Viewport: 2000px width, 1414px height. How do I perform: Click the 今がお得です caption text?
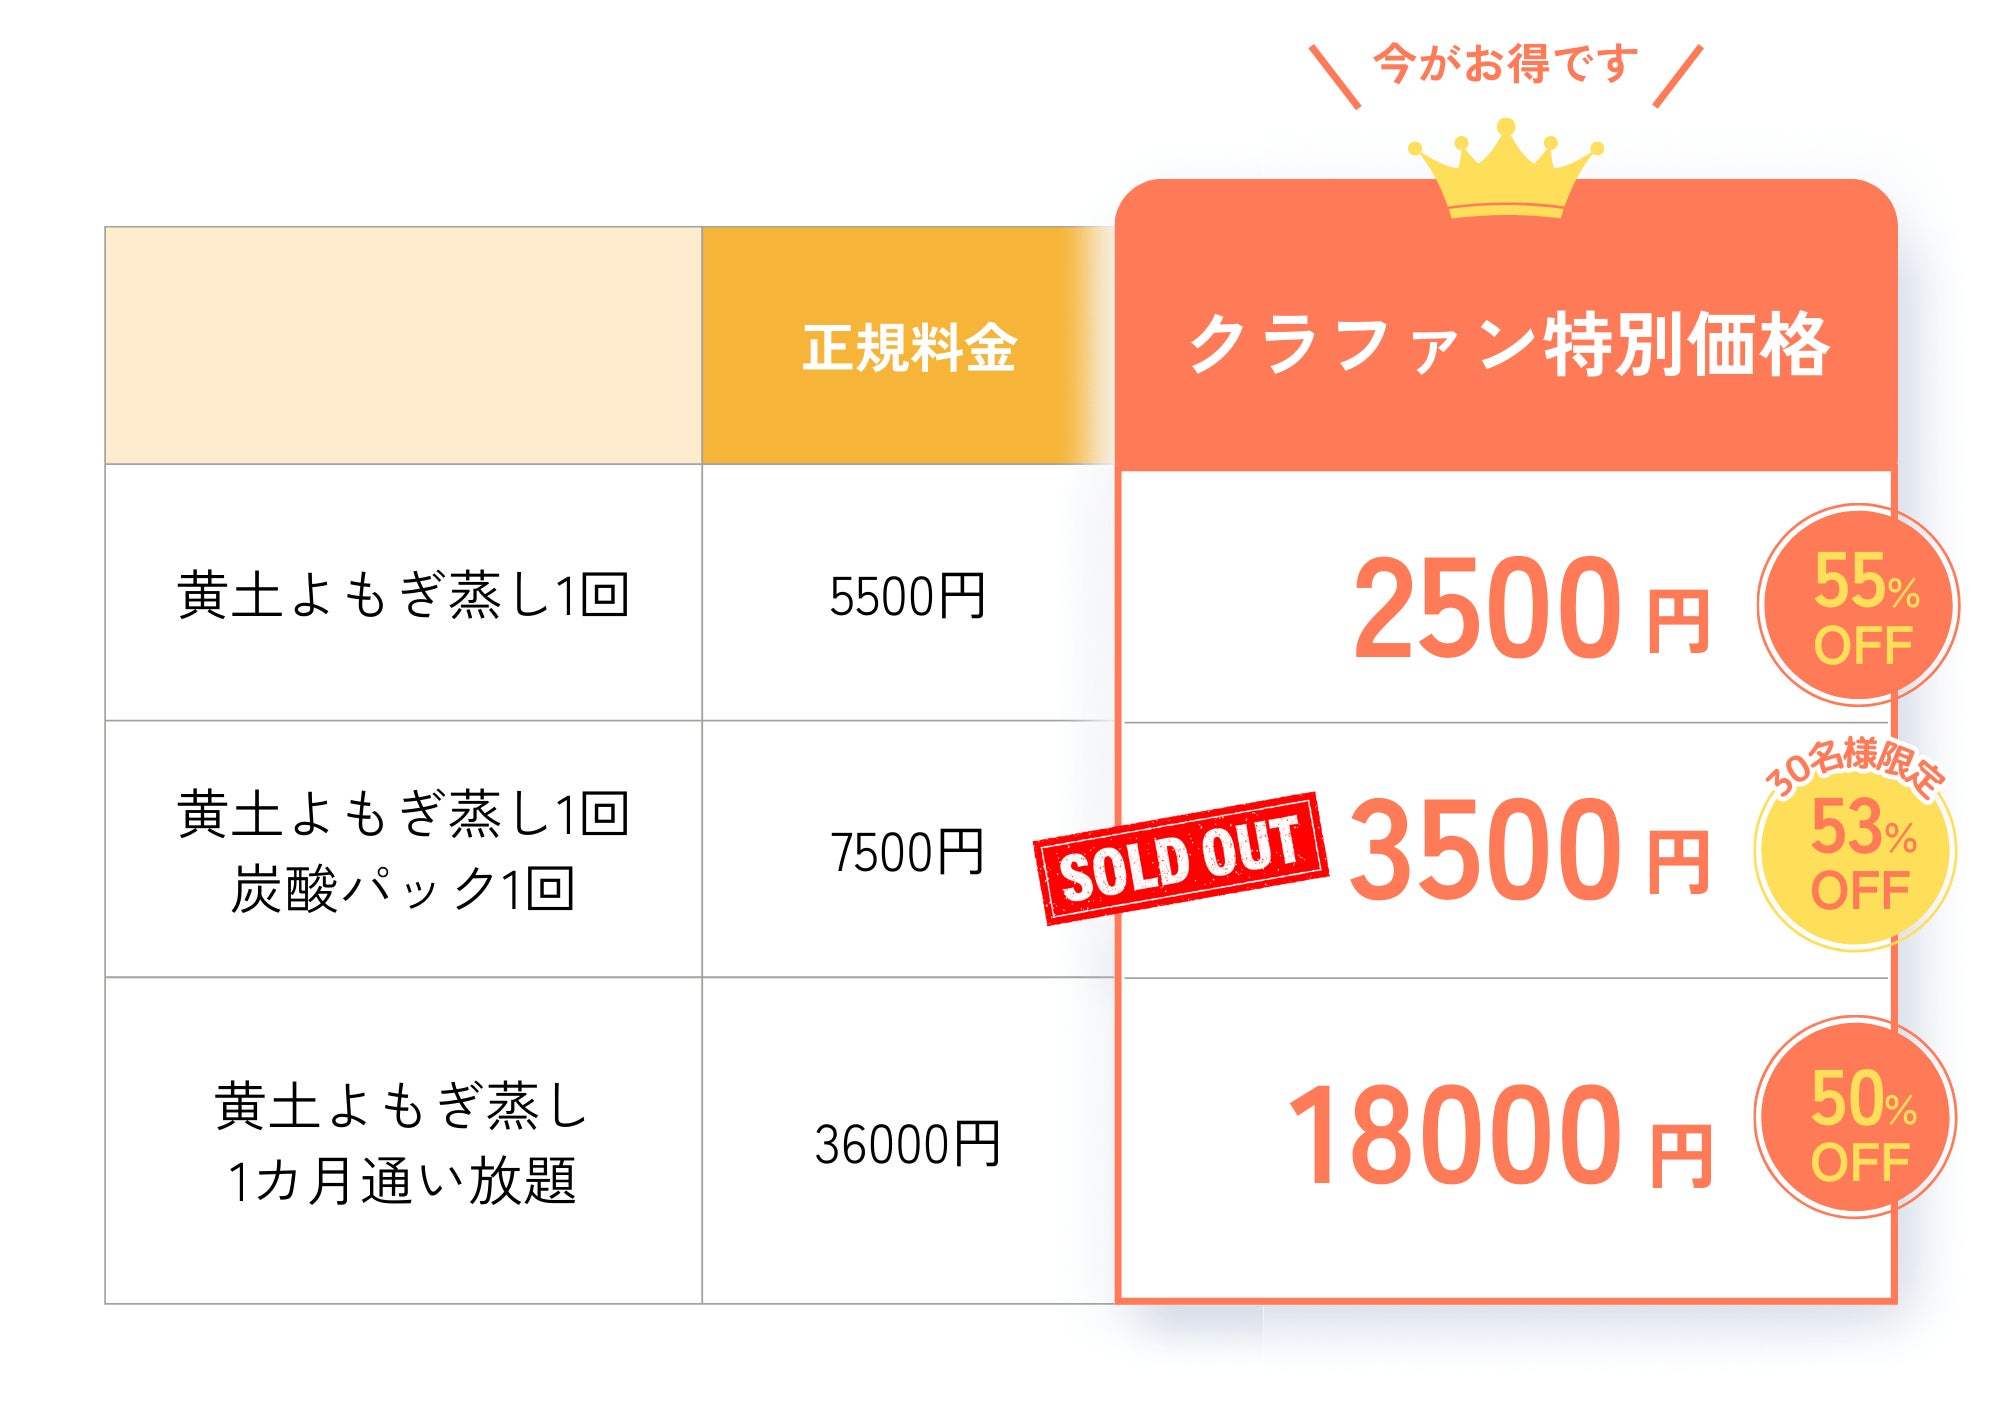point(1506,63)
